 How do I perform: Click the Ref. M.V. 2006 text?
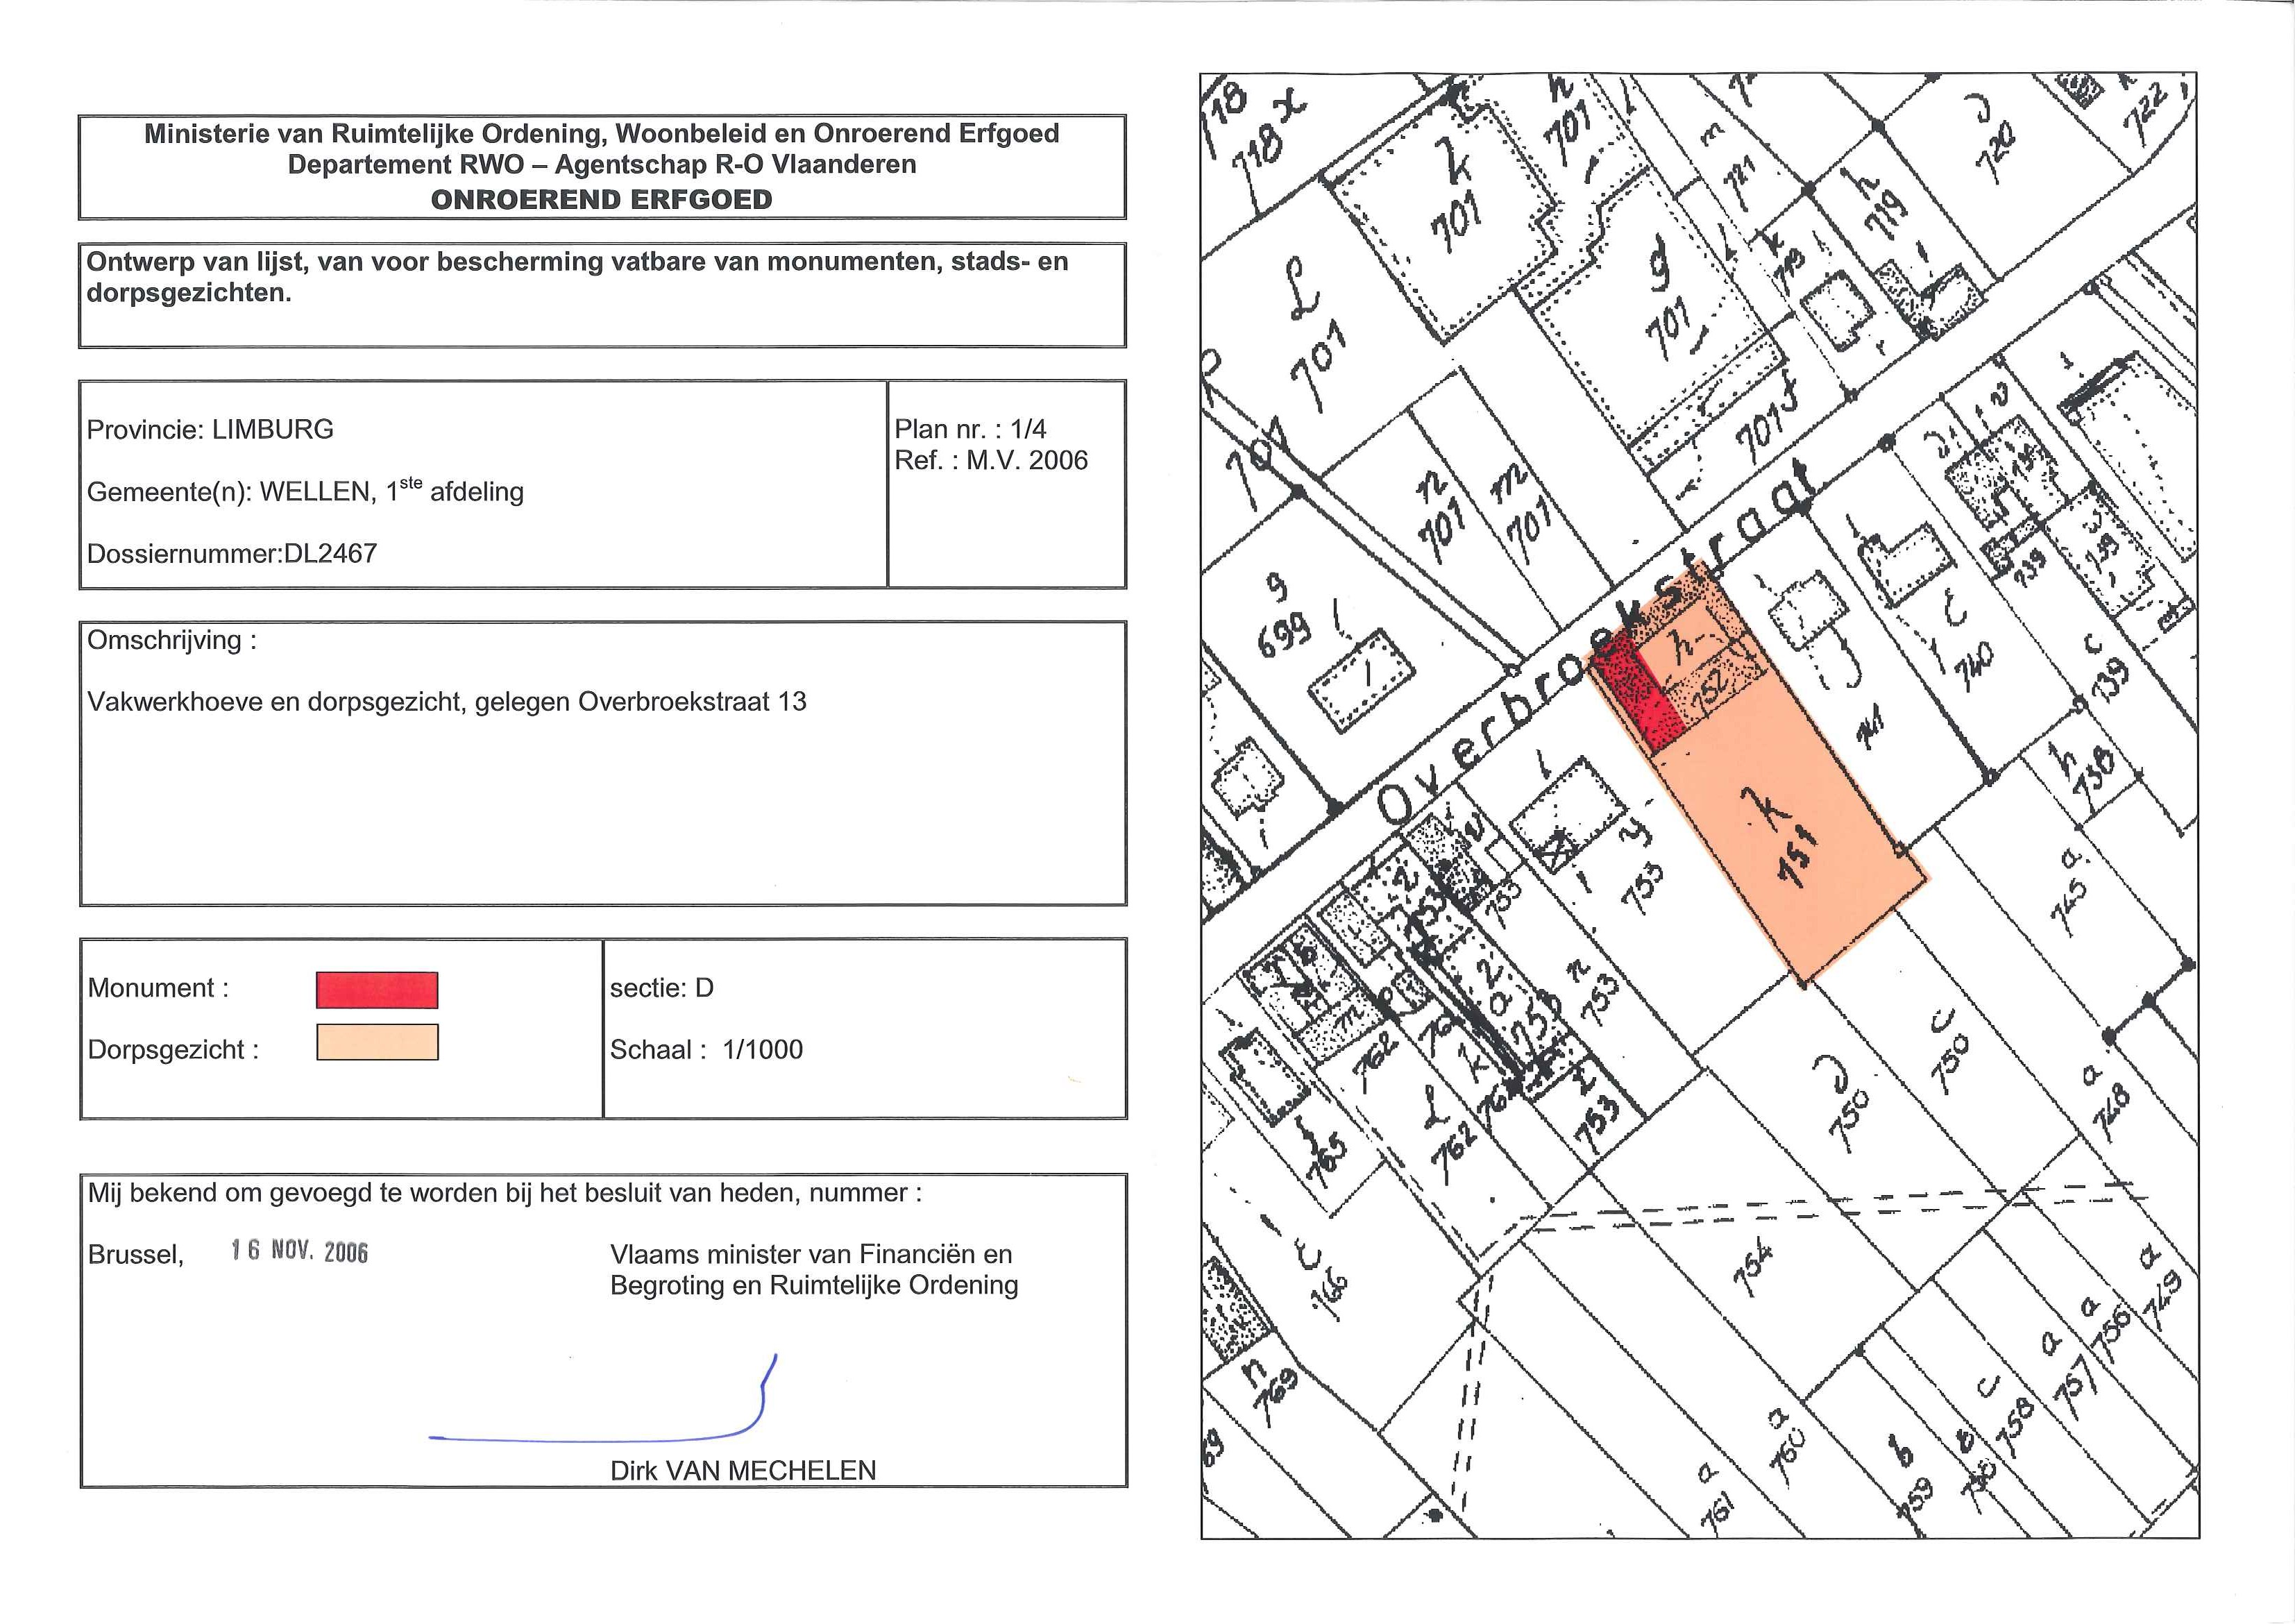(x=990, y=460)
